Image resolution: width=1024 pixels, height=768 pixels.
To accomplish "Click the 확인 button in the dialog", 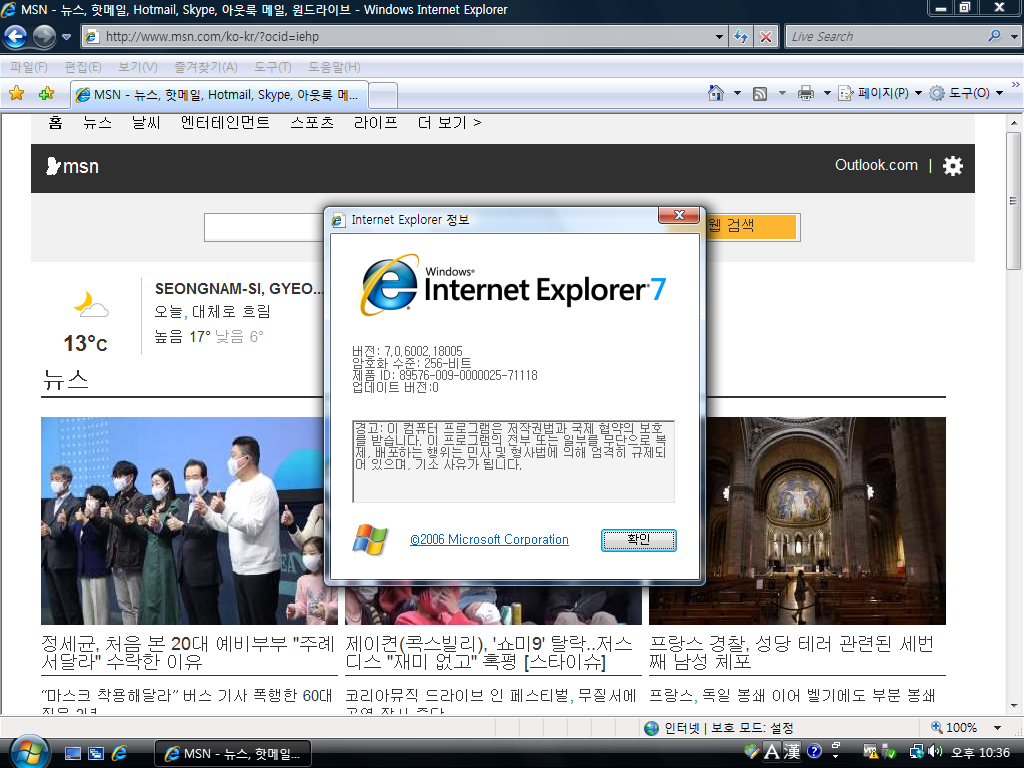I will (638, 540).
